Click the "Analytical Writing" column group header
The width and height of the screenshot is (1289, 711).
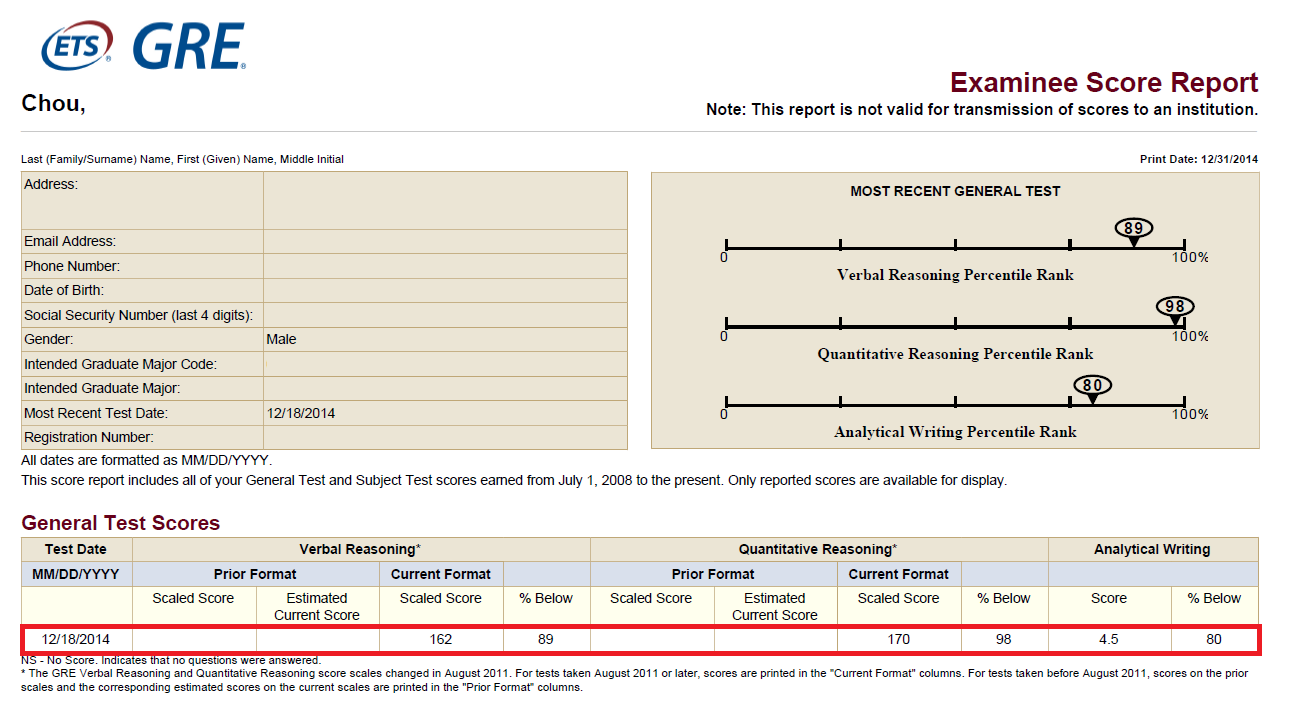pos(1152,549)
